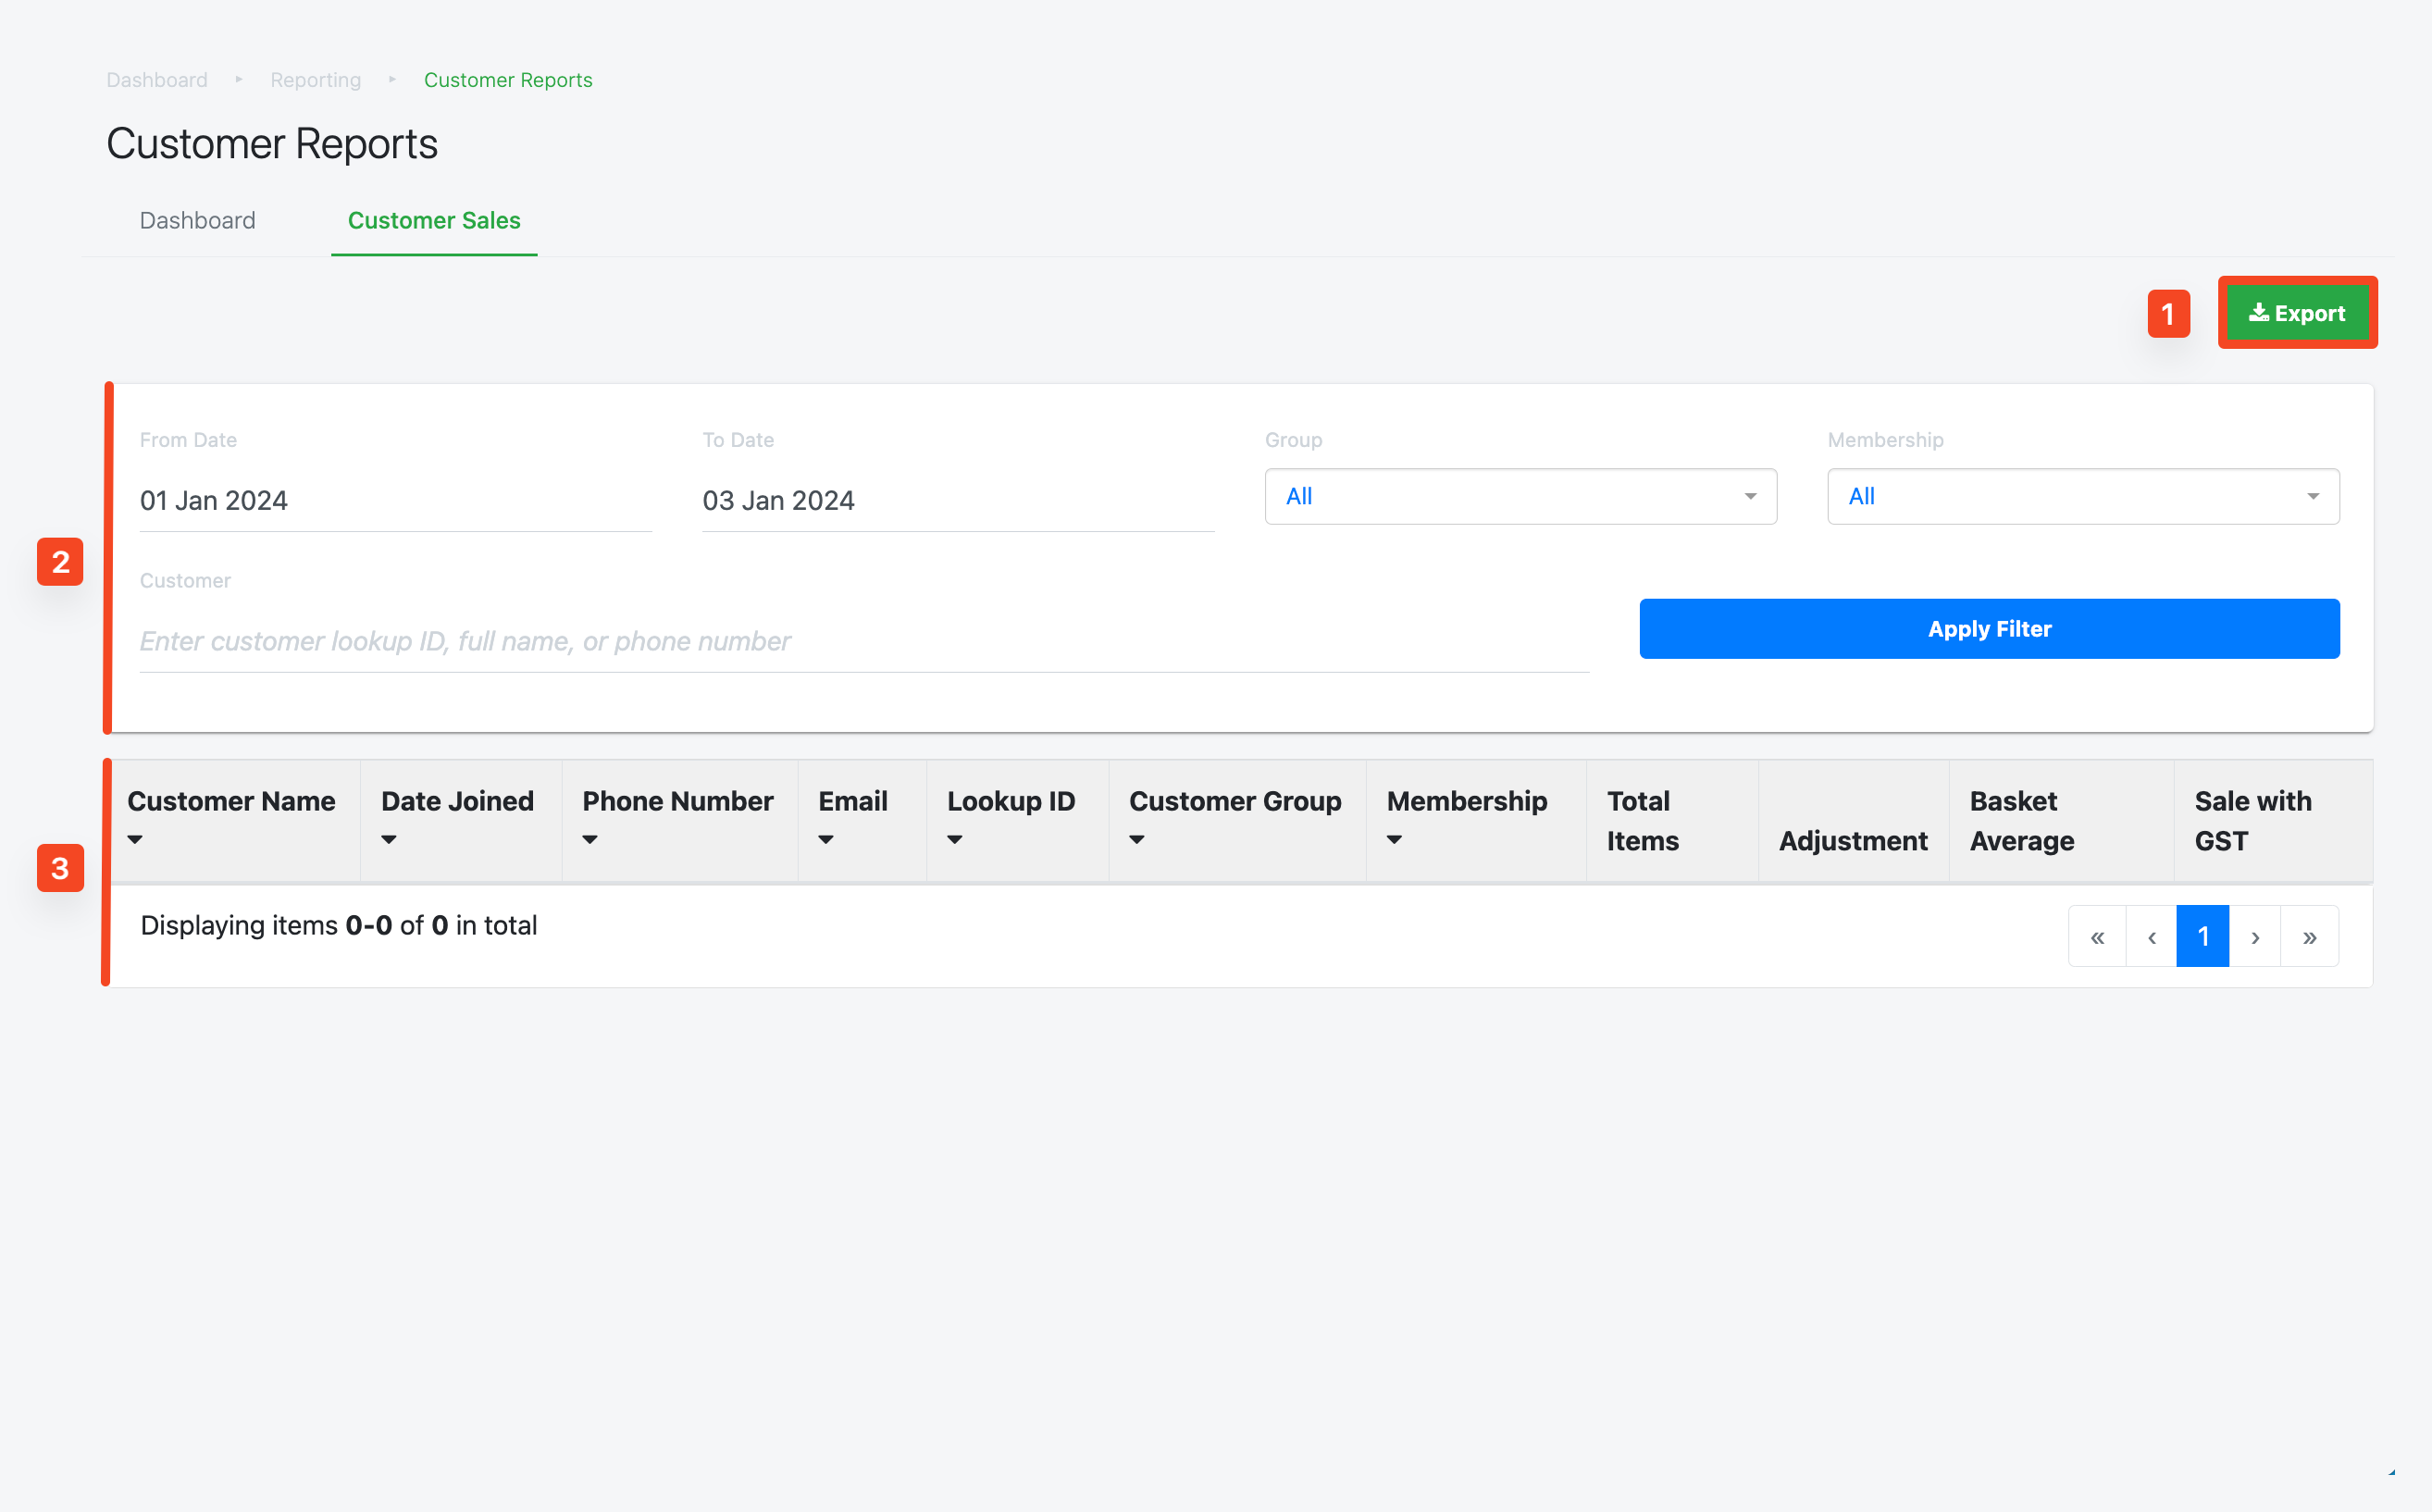Image resolution: width=2432 pixels, height=1512 pixels.
Task: Open the Dashboard breadcrumb link
Action: click(x=157, y=80)
